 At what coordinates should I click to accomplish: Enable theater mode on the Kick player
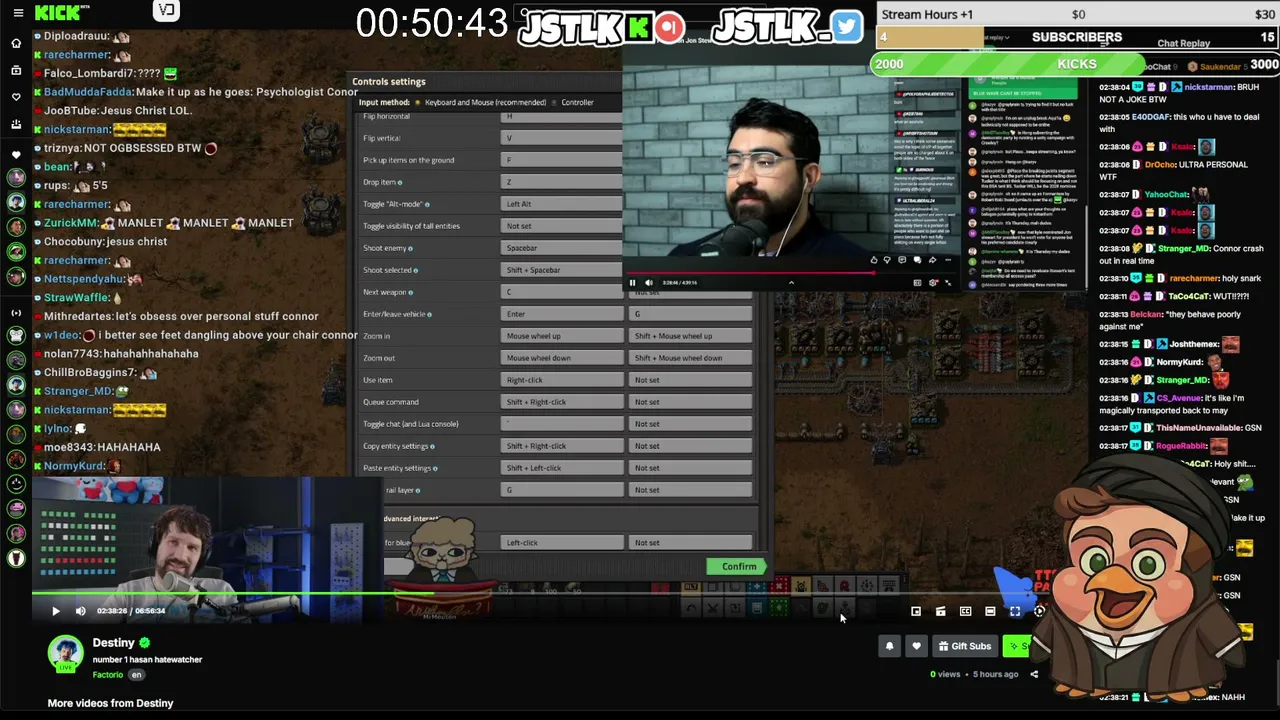click(x=990, y=611)
